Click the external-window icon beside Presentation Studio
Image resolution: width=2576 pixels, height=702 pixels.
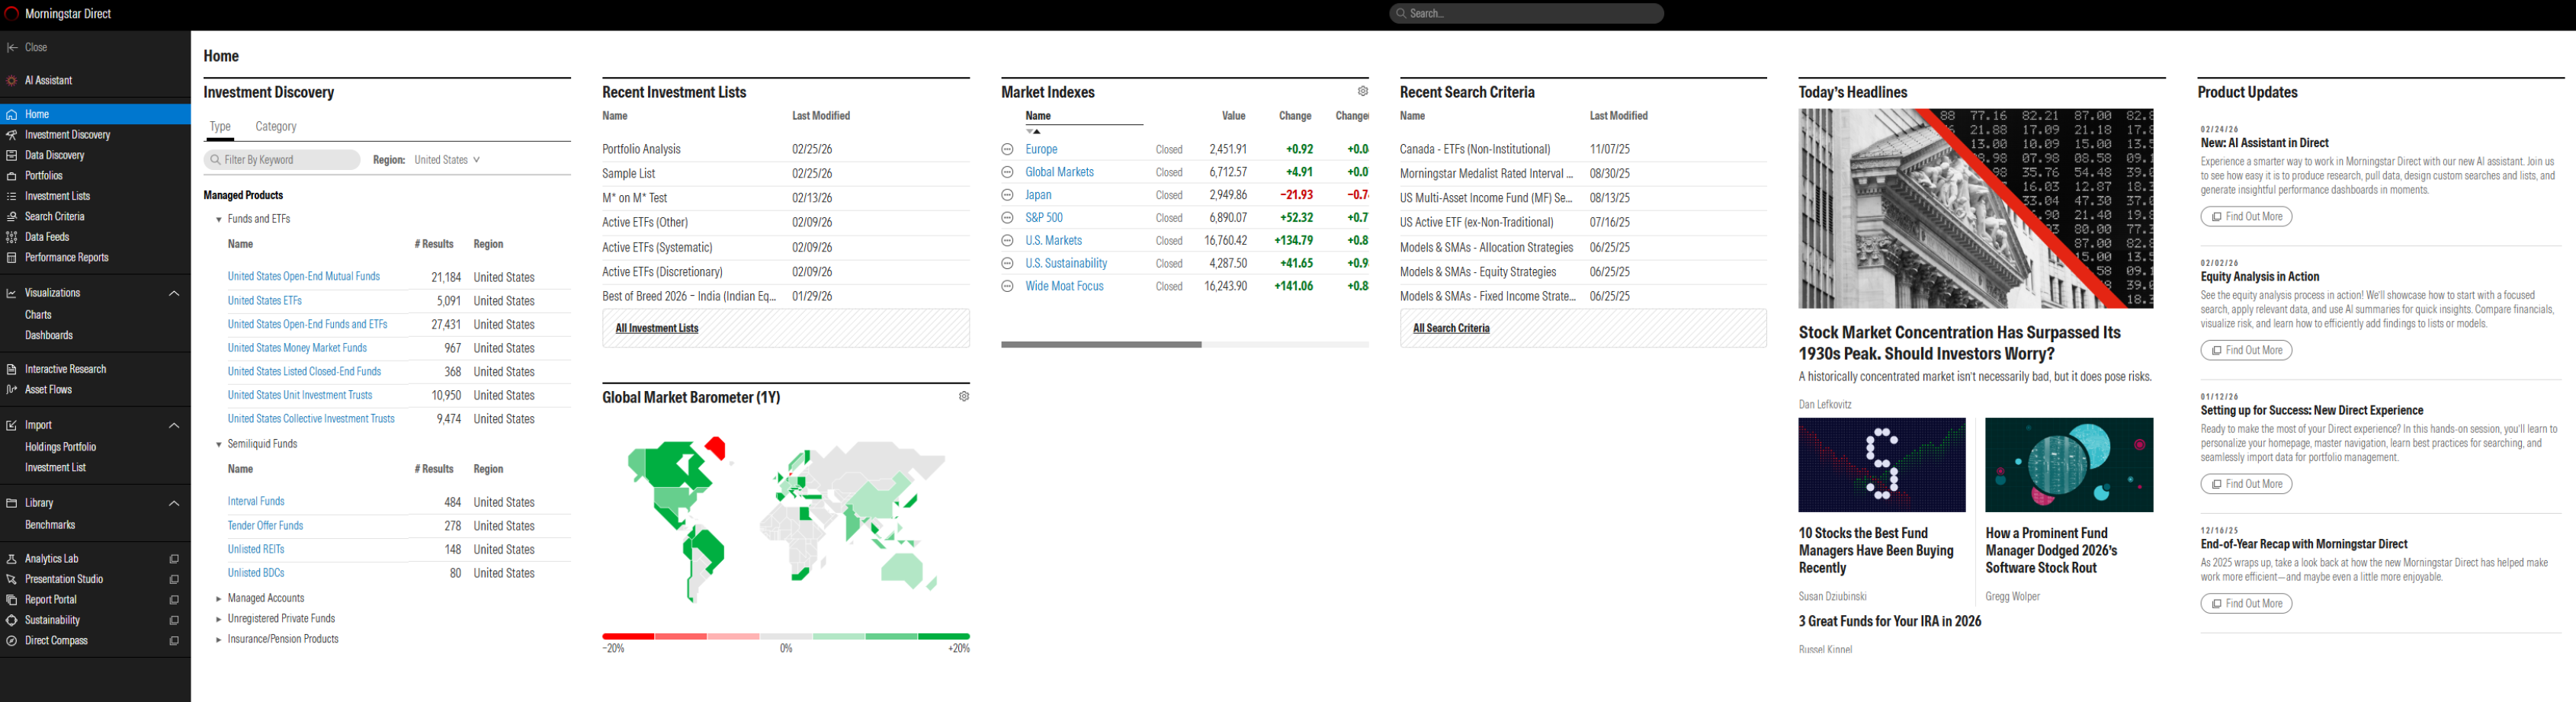pos(174,580)
